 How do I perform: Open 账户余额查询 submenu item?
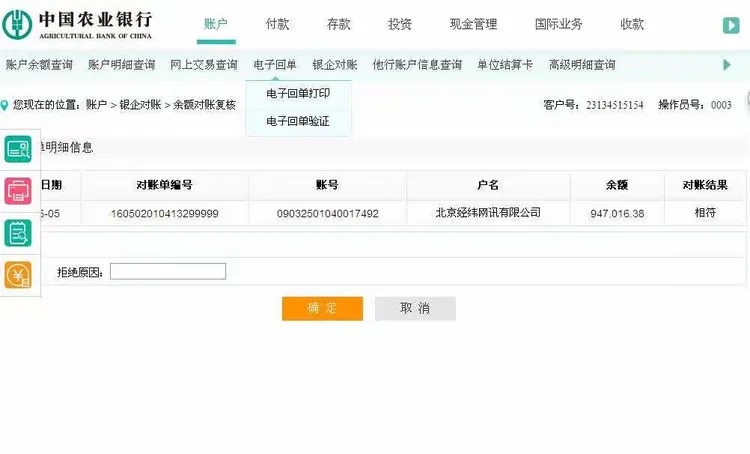point(39,65)
